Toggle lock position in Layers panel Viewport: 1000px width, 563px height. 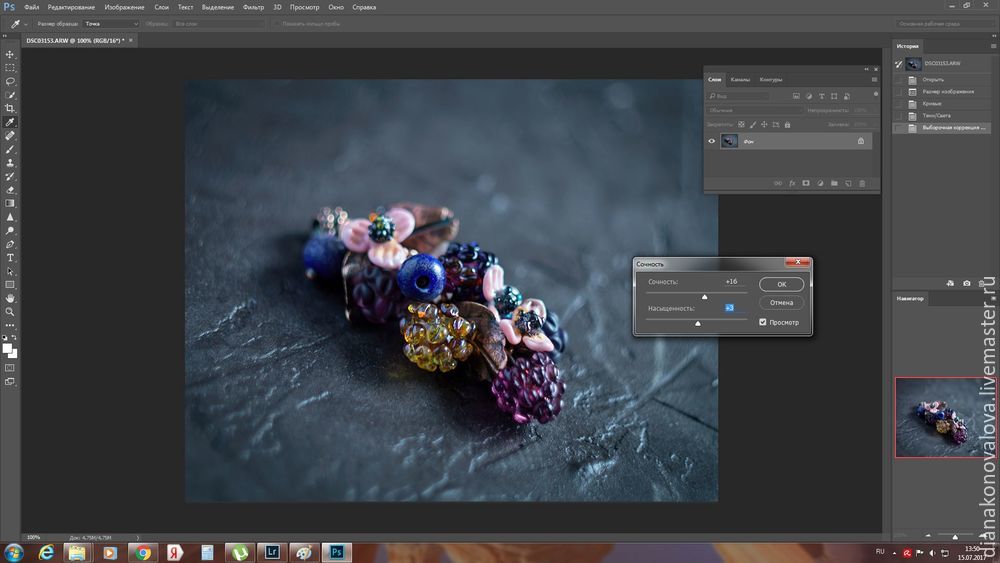click(x=764, y=125)
